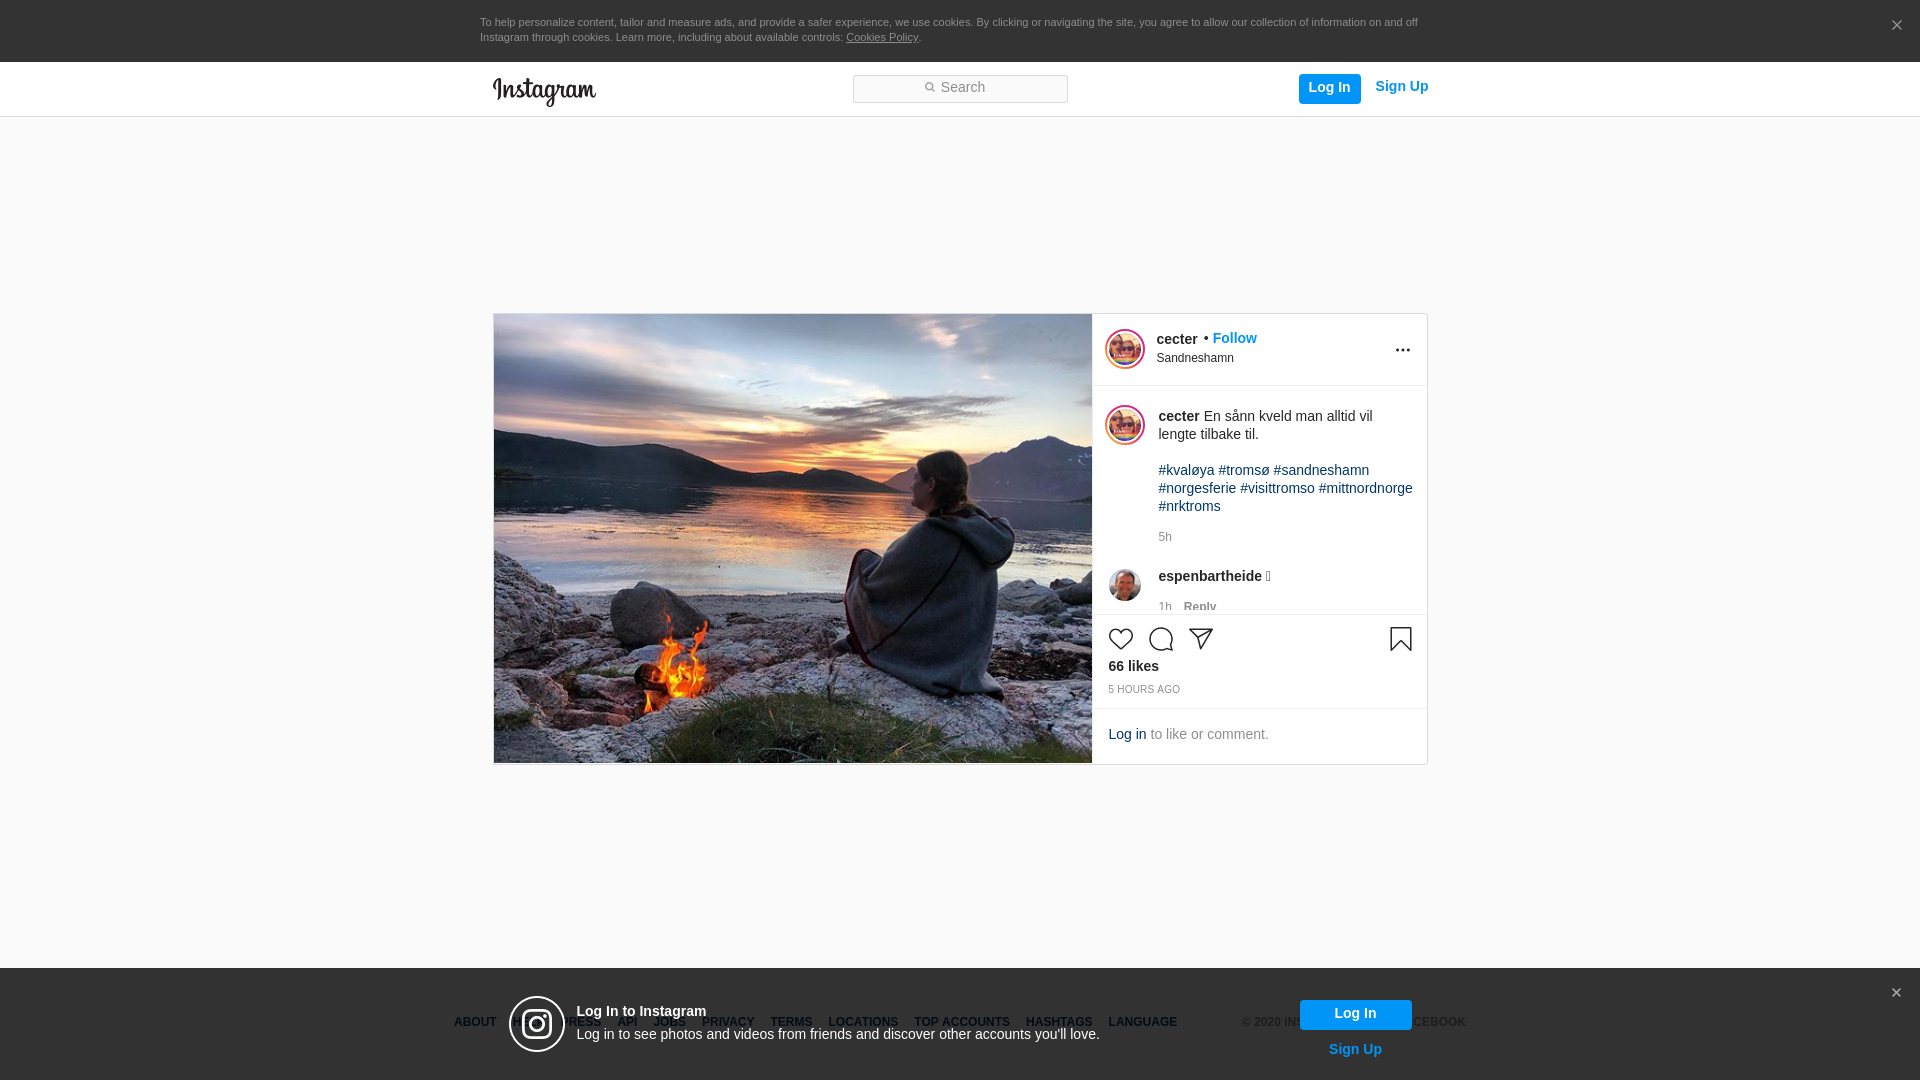Share post via paper plane icon

pyautogui.click(x=1200, y=639)
